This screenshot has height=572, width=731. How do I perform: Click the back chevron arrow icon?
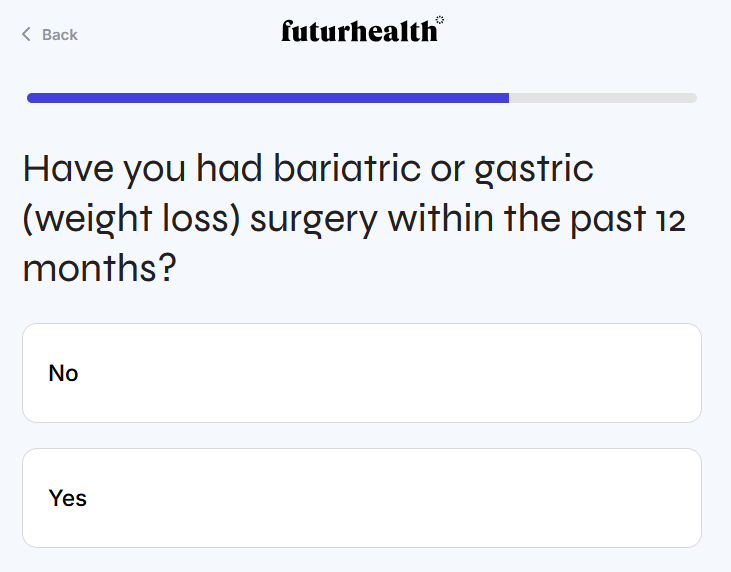(x=26, y=35)
